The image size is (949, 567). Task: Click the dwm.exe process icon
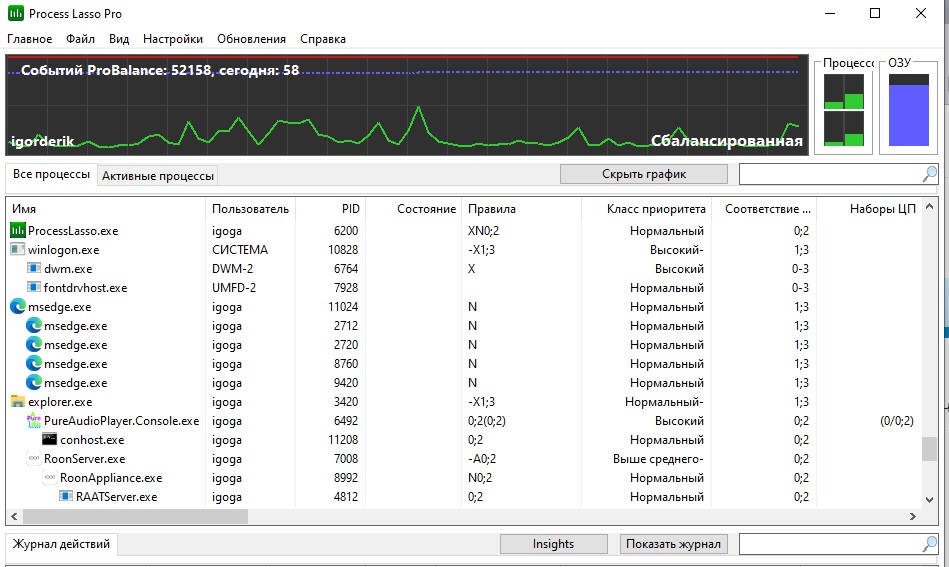(34, 268)
